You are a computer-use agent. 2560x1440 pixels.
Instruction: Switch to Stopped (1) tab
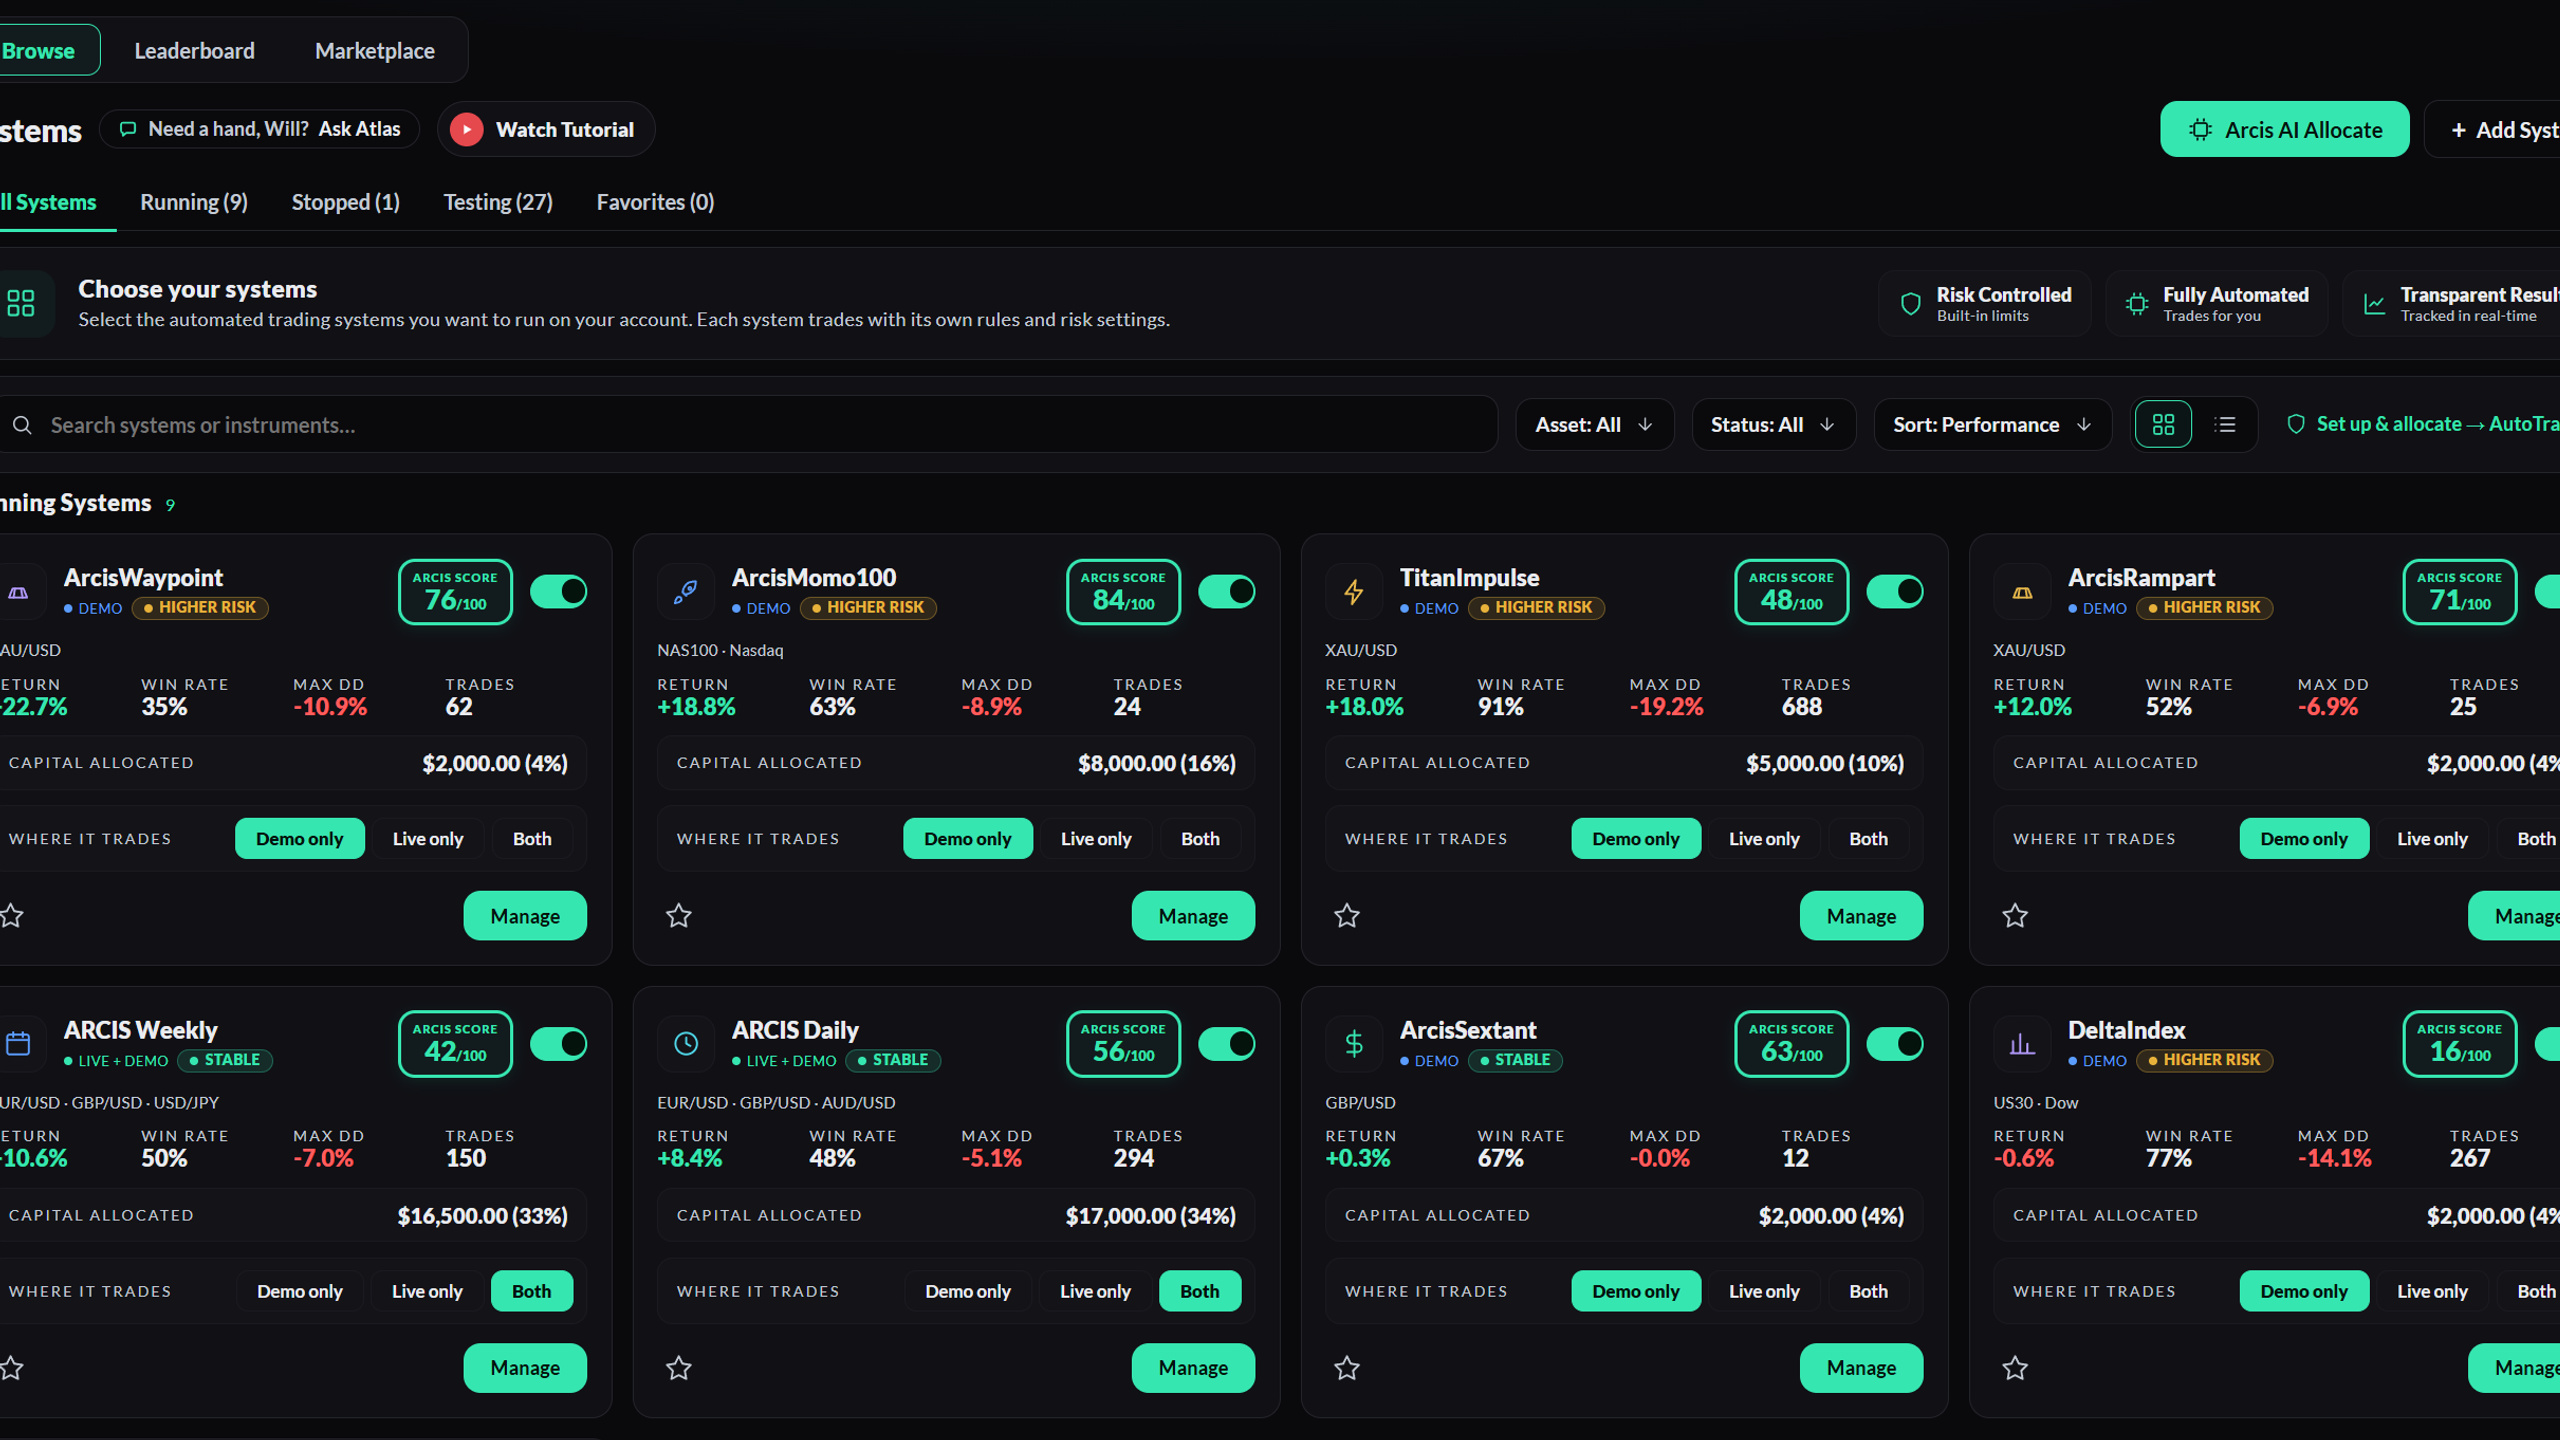coord(346,202)
